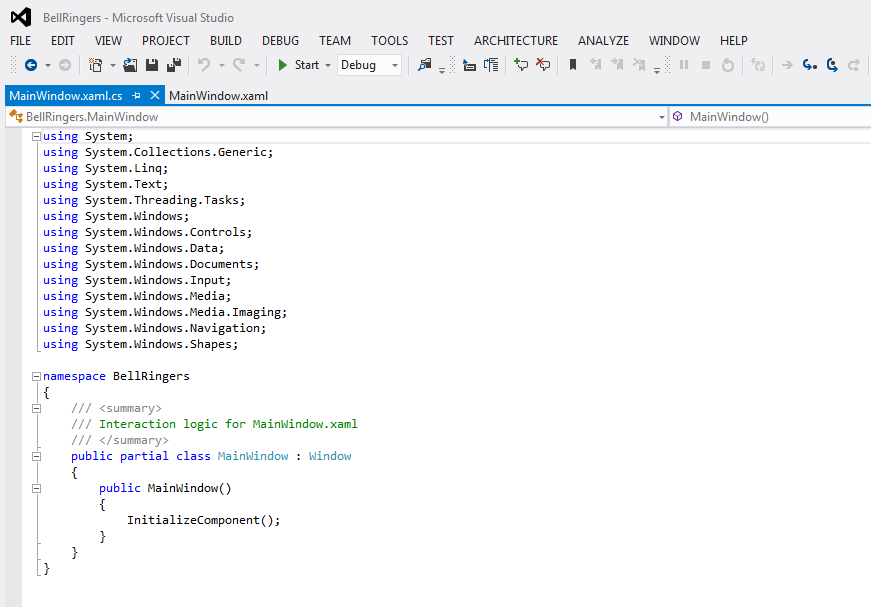Open the Redo history dropdown arrow
The width and height of the screenshot is (871, 607).
coord(257,66)
